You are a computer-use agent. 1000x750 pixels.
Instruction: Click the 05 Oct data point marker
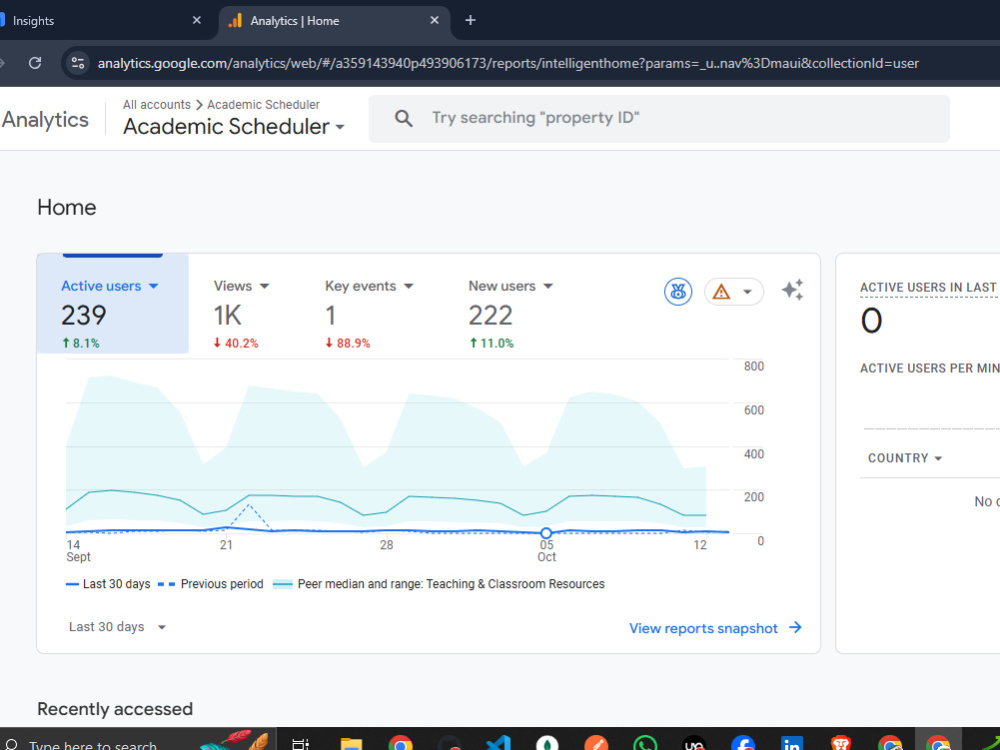pyautogui.click(x=546, y=533)
